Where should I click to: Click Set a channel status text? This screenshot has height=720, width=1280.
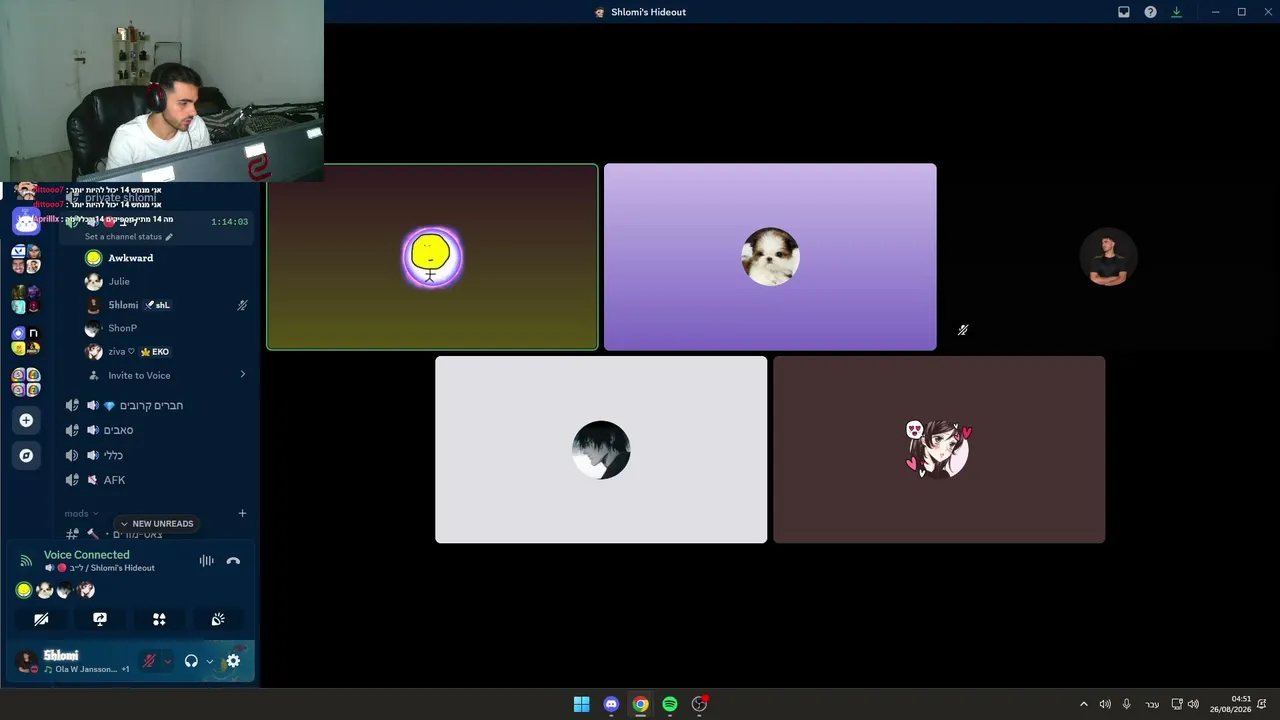click(x=123, y=237)
